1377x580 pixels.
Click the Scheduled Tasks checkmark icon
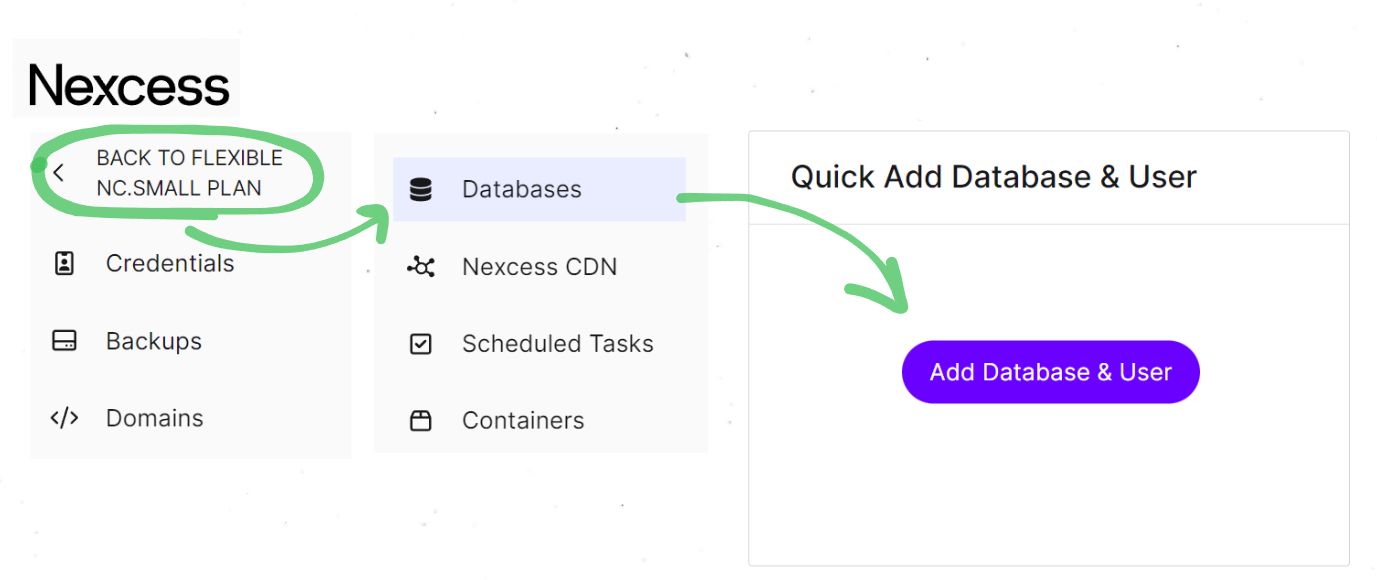point(420,344)
